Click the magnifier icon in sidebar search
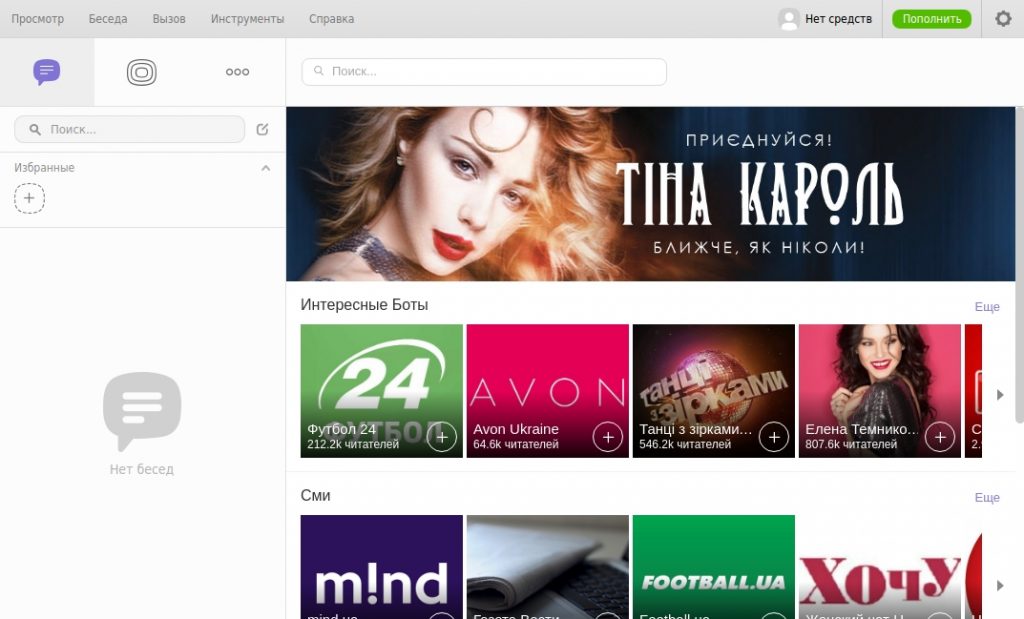This screenshot has width=1024, height=619. point(35,129)
